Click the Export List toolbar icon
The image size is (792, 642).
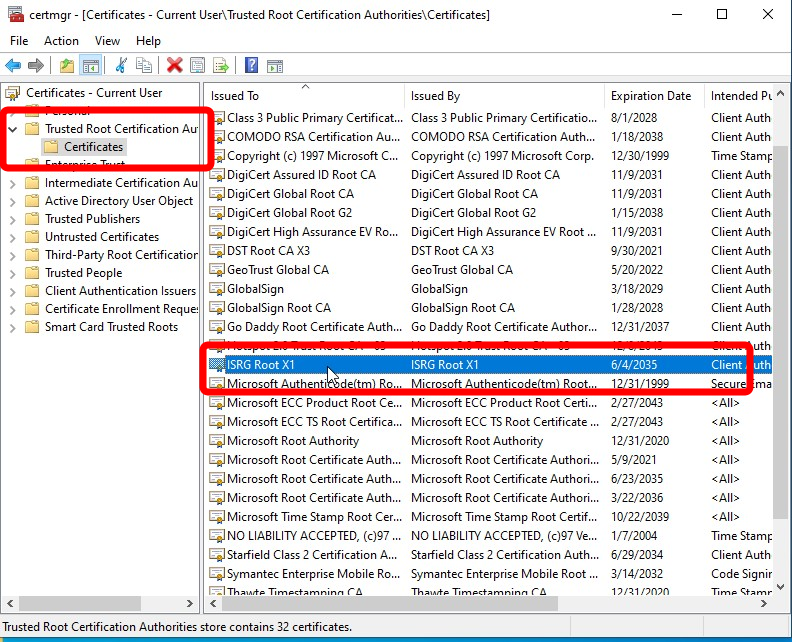[x=221, y=65]
